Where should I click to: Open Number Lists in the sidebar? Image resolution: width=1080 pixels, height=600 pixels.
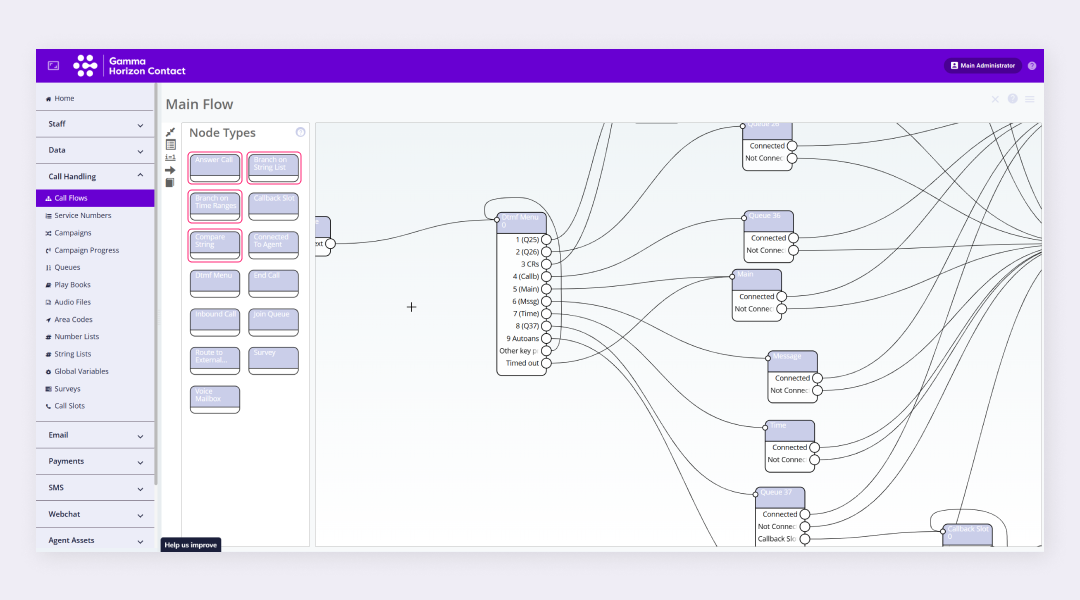[95, 337]
